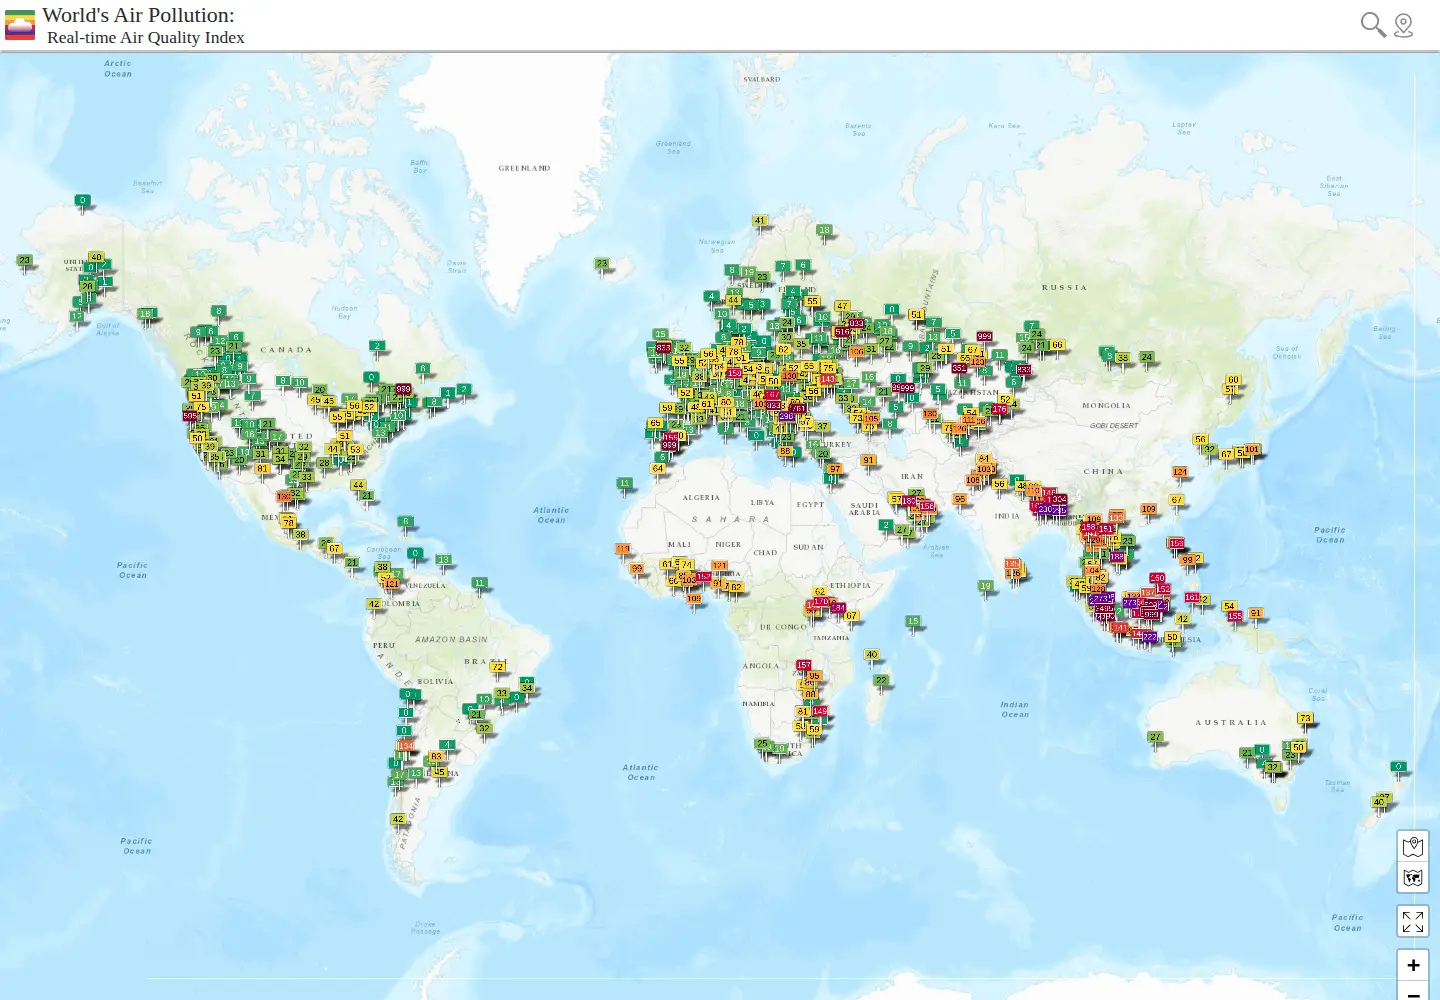1440x1000 pixels.
Task: Select the green 0 marker in northern Alaska
Action: click(x=83, y=200)
